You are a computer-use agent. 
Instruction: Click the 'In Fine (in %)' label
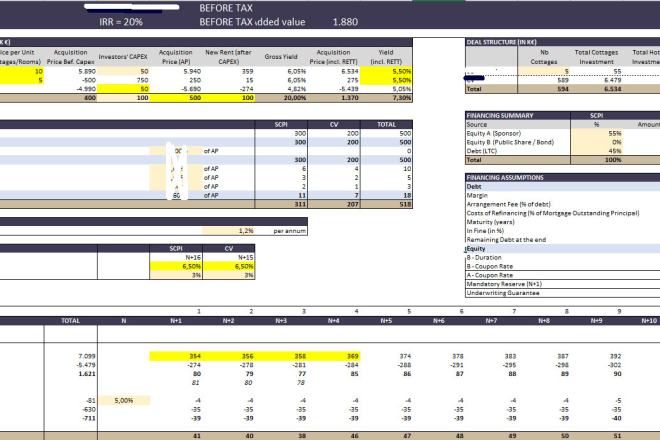pos(485,231)
